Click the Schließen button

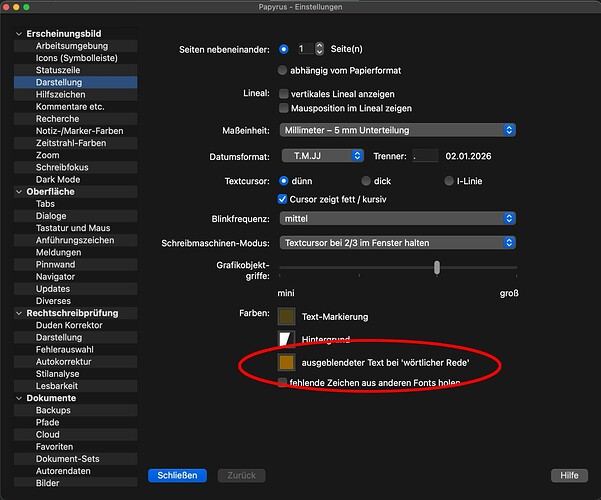177,475
